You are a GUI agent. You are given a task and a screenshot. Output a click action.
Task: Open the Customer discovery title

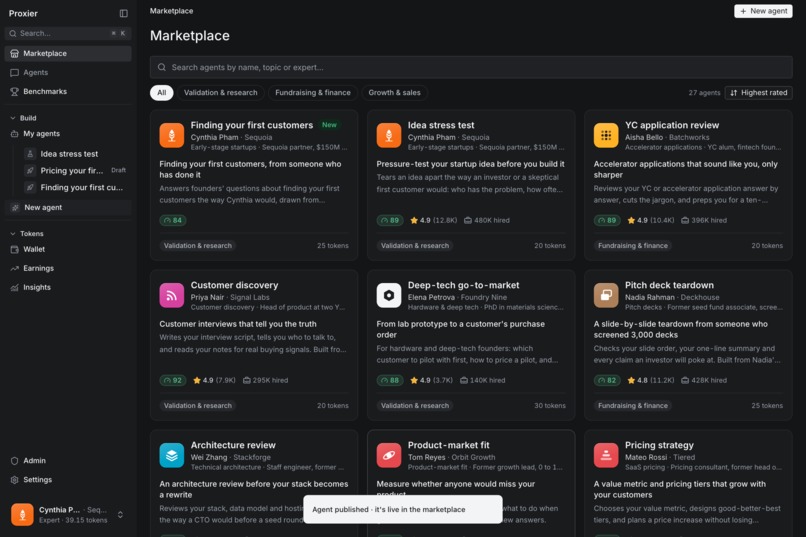click(234, 285)
